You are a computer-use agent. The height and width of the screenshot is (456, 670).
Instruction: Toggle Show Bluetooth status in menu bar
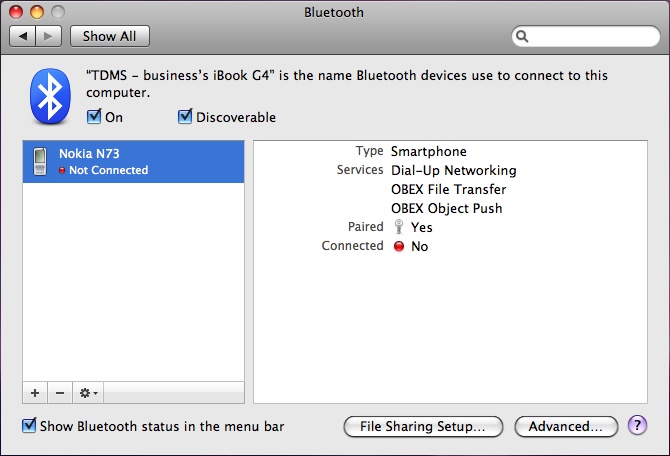click(29, 425)
